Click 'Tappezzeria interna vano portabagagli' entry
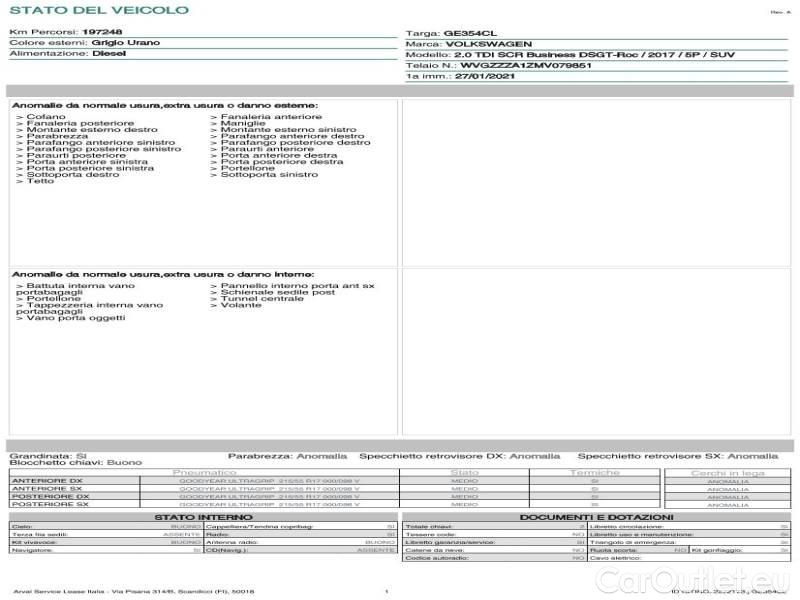 [89, 308]
